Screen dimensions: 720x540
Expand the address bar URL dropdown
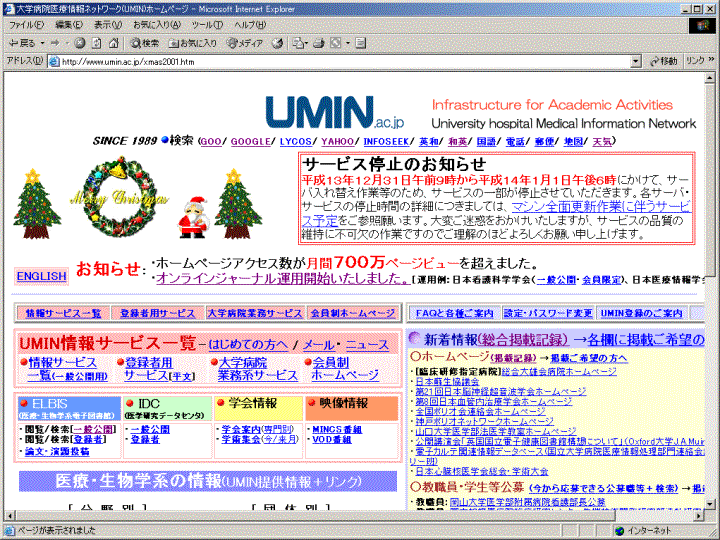tap(641, 61)
